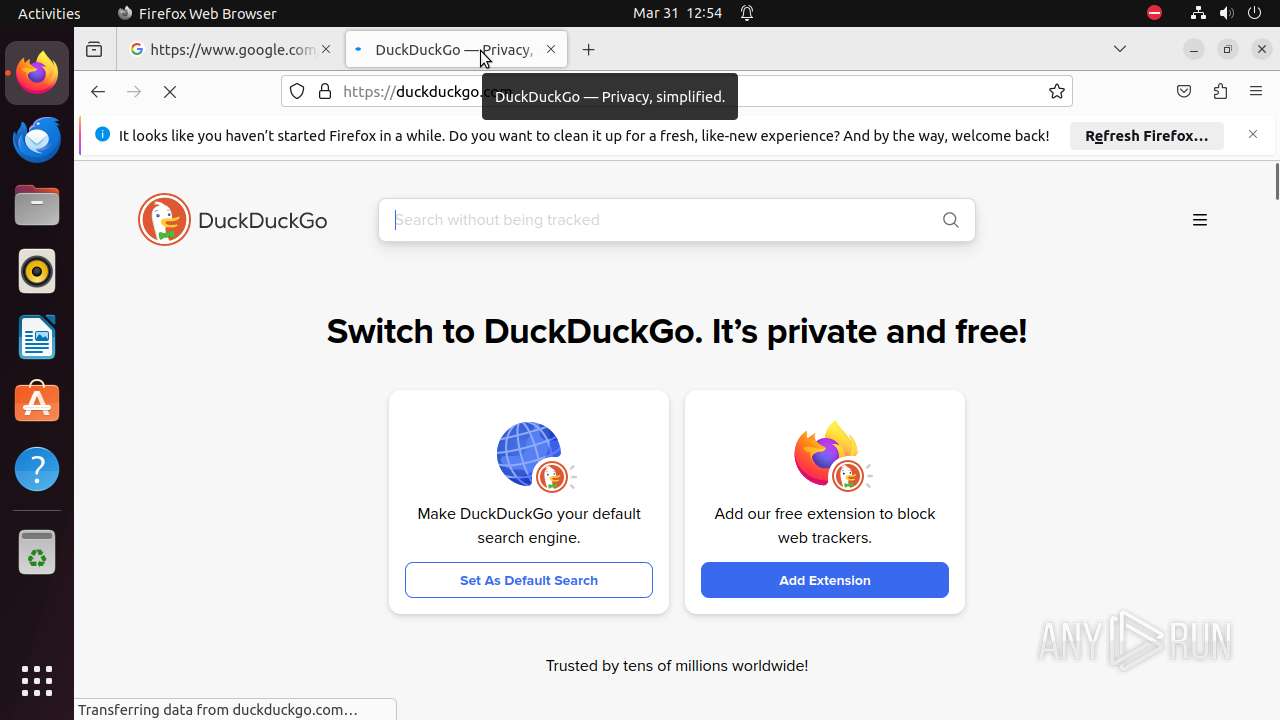Open Rhythmbox music player in dock
1280x720 pixels.
pos(37,271)
